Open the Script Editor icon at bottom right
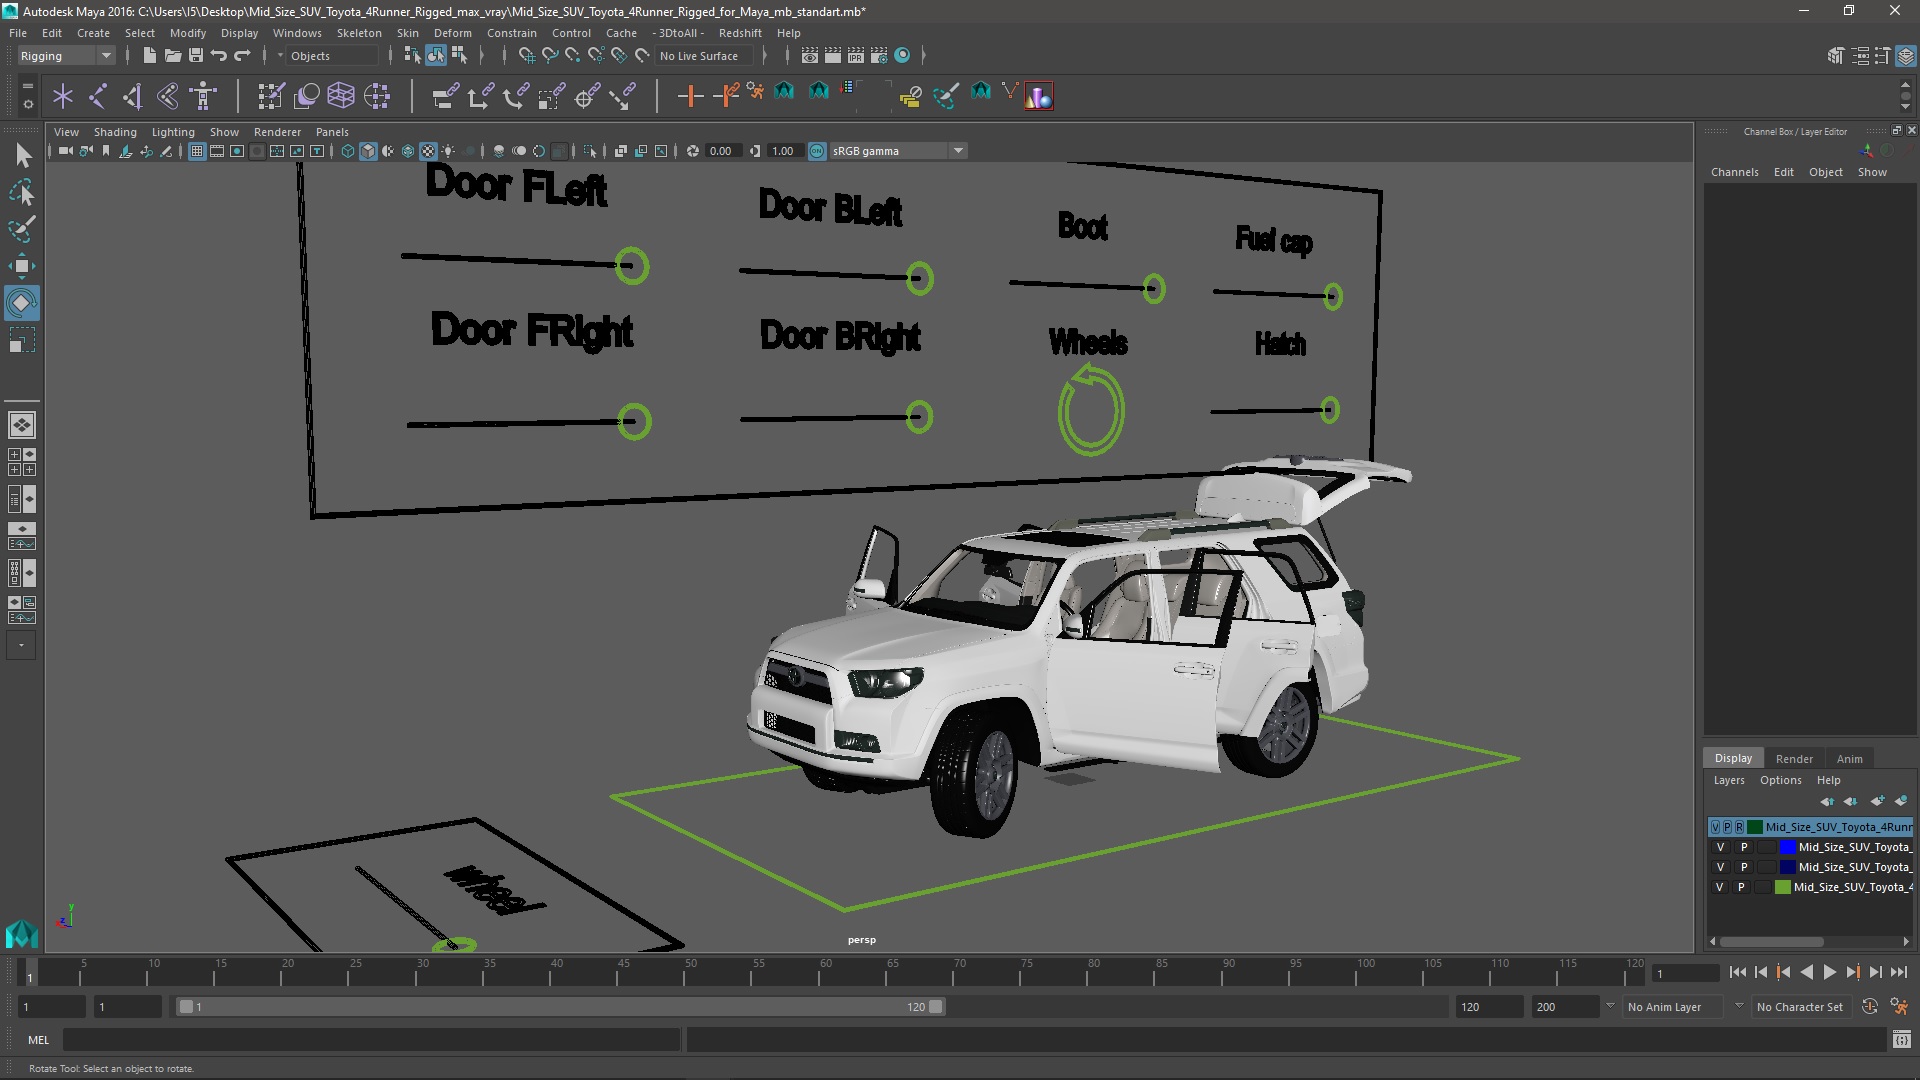Image resolution: width=1920 pixels, height=1080 pixels. (x=1901, y=1040)
